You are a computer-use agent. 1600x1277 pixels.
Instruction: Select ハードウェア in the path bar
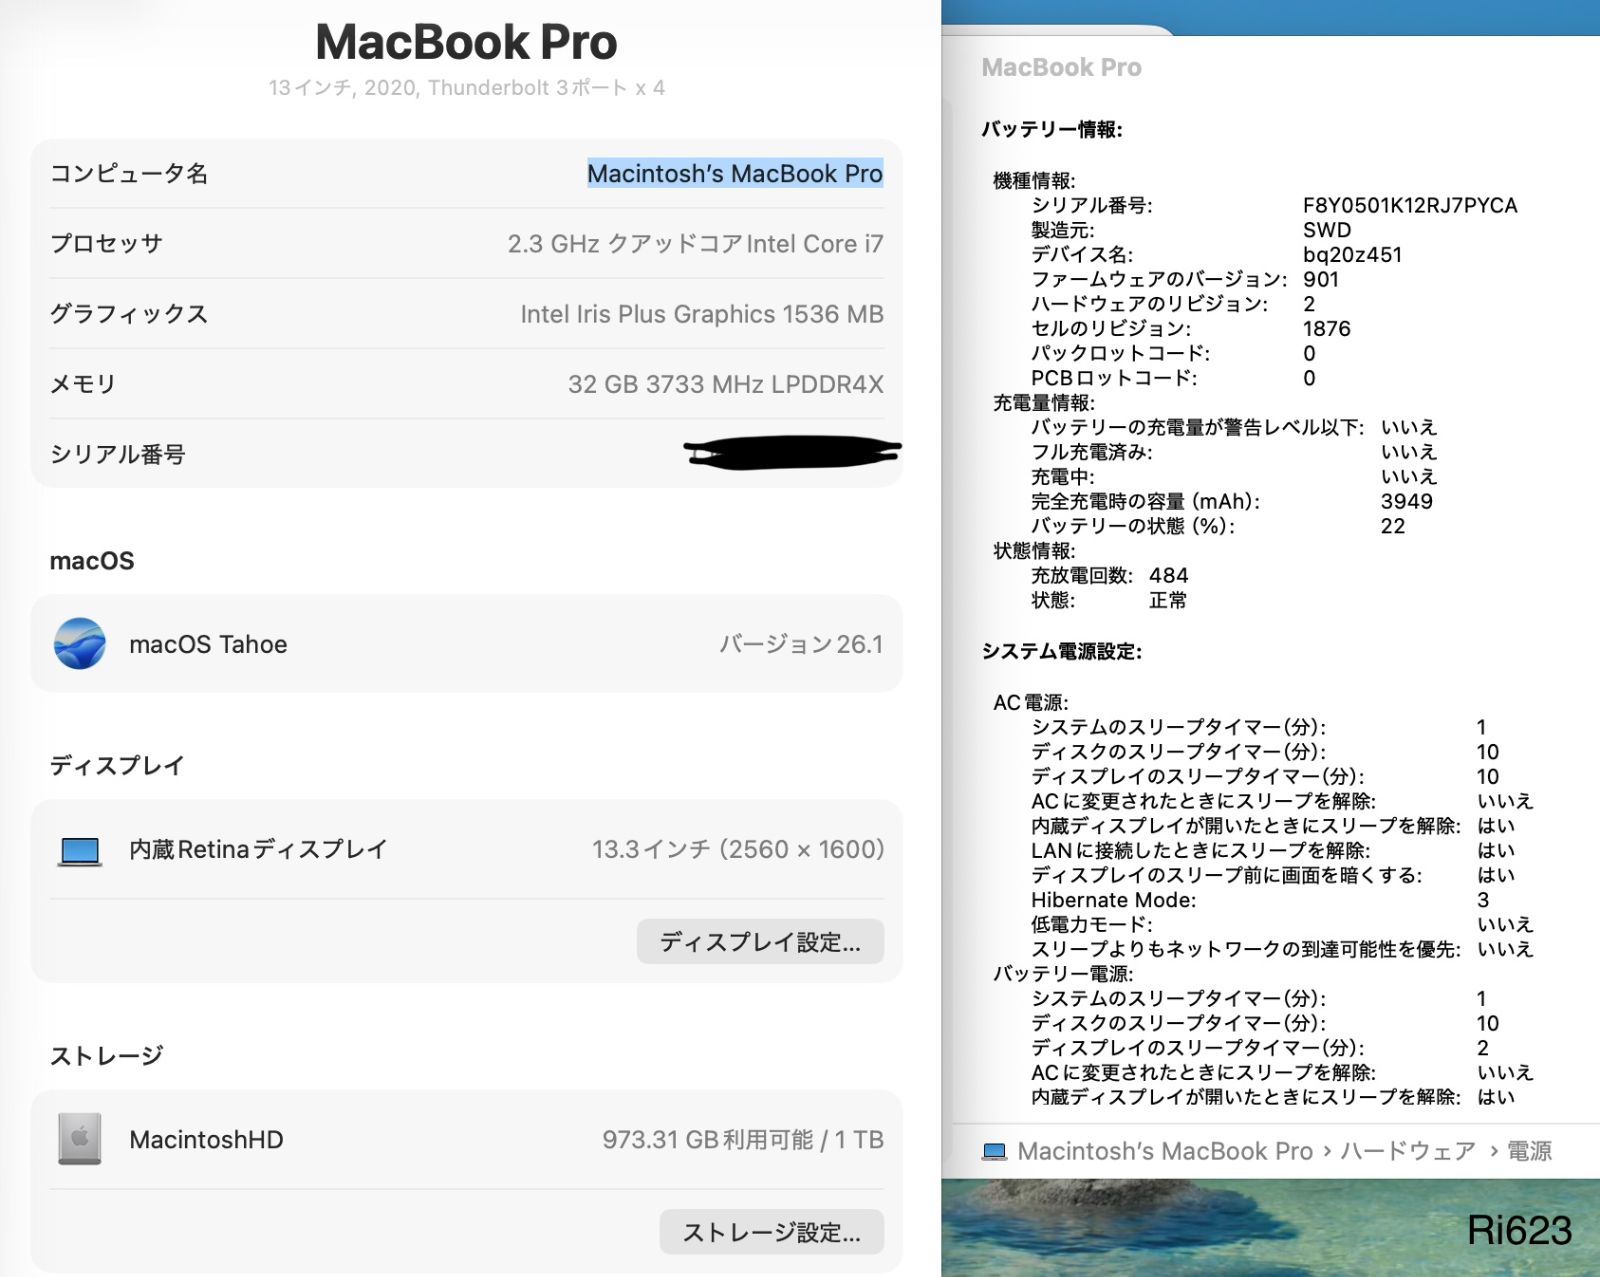(x=1408, y=1152)
